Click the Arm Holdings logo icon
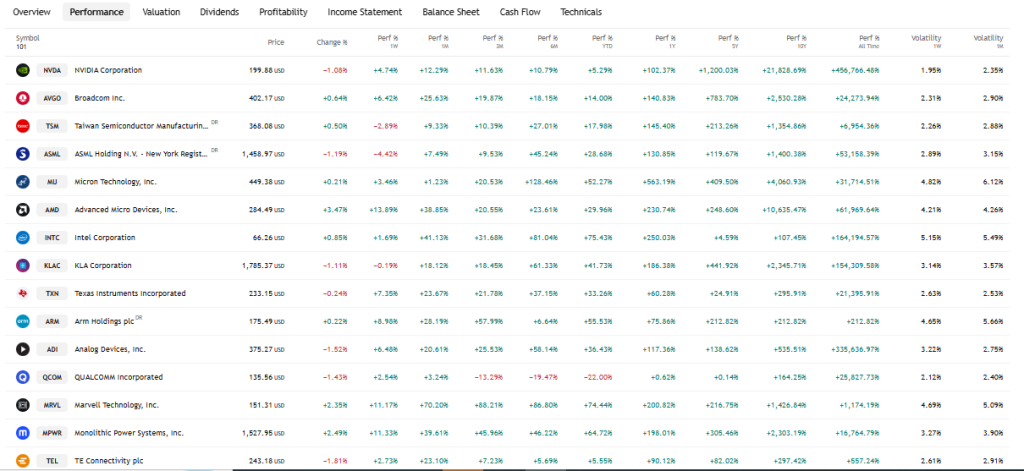Viewport: 1024px width, 471px height. click(23, 321)
